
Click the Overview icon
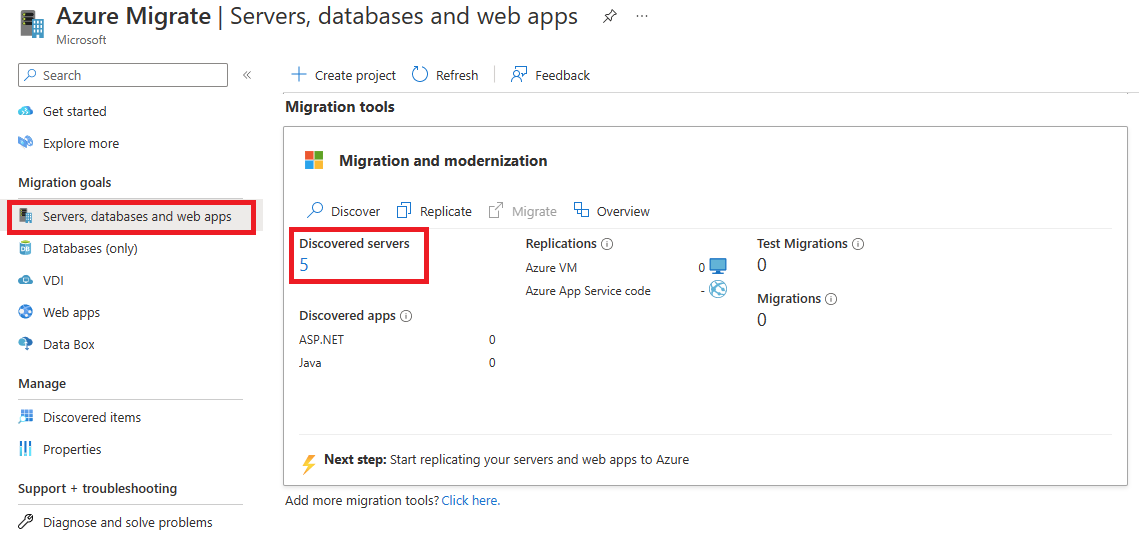581,210
